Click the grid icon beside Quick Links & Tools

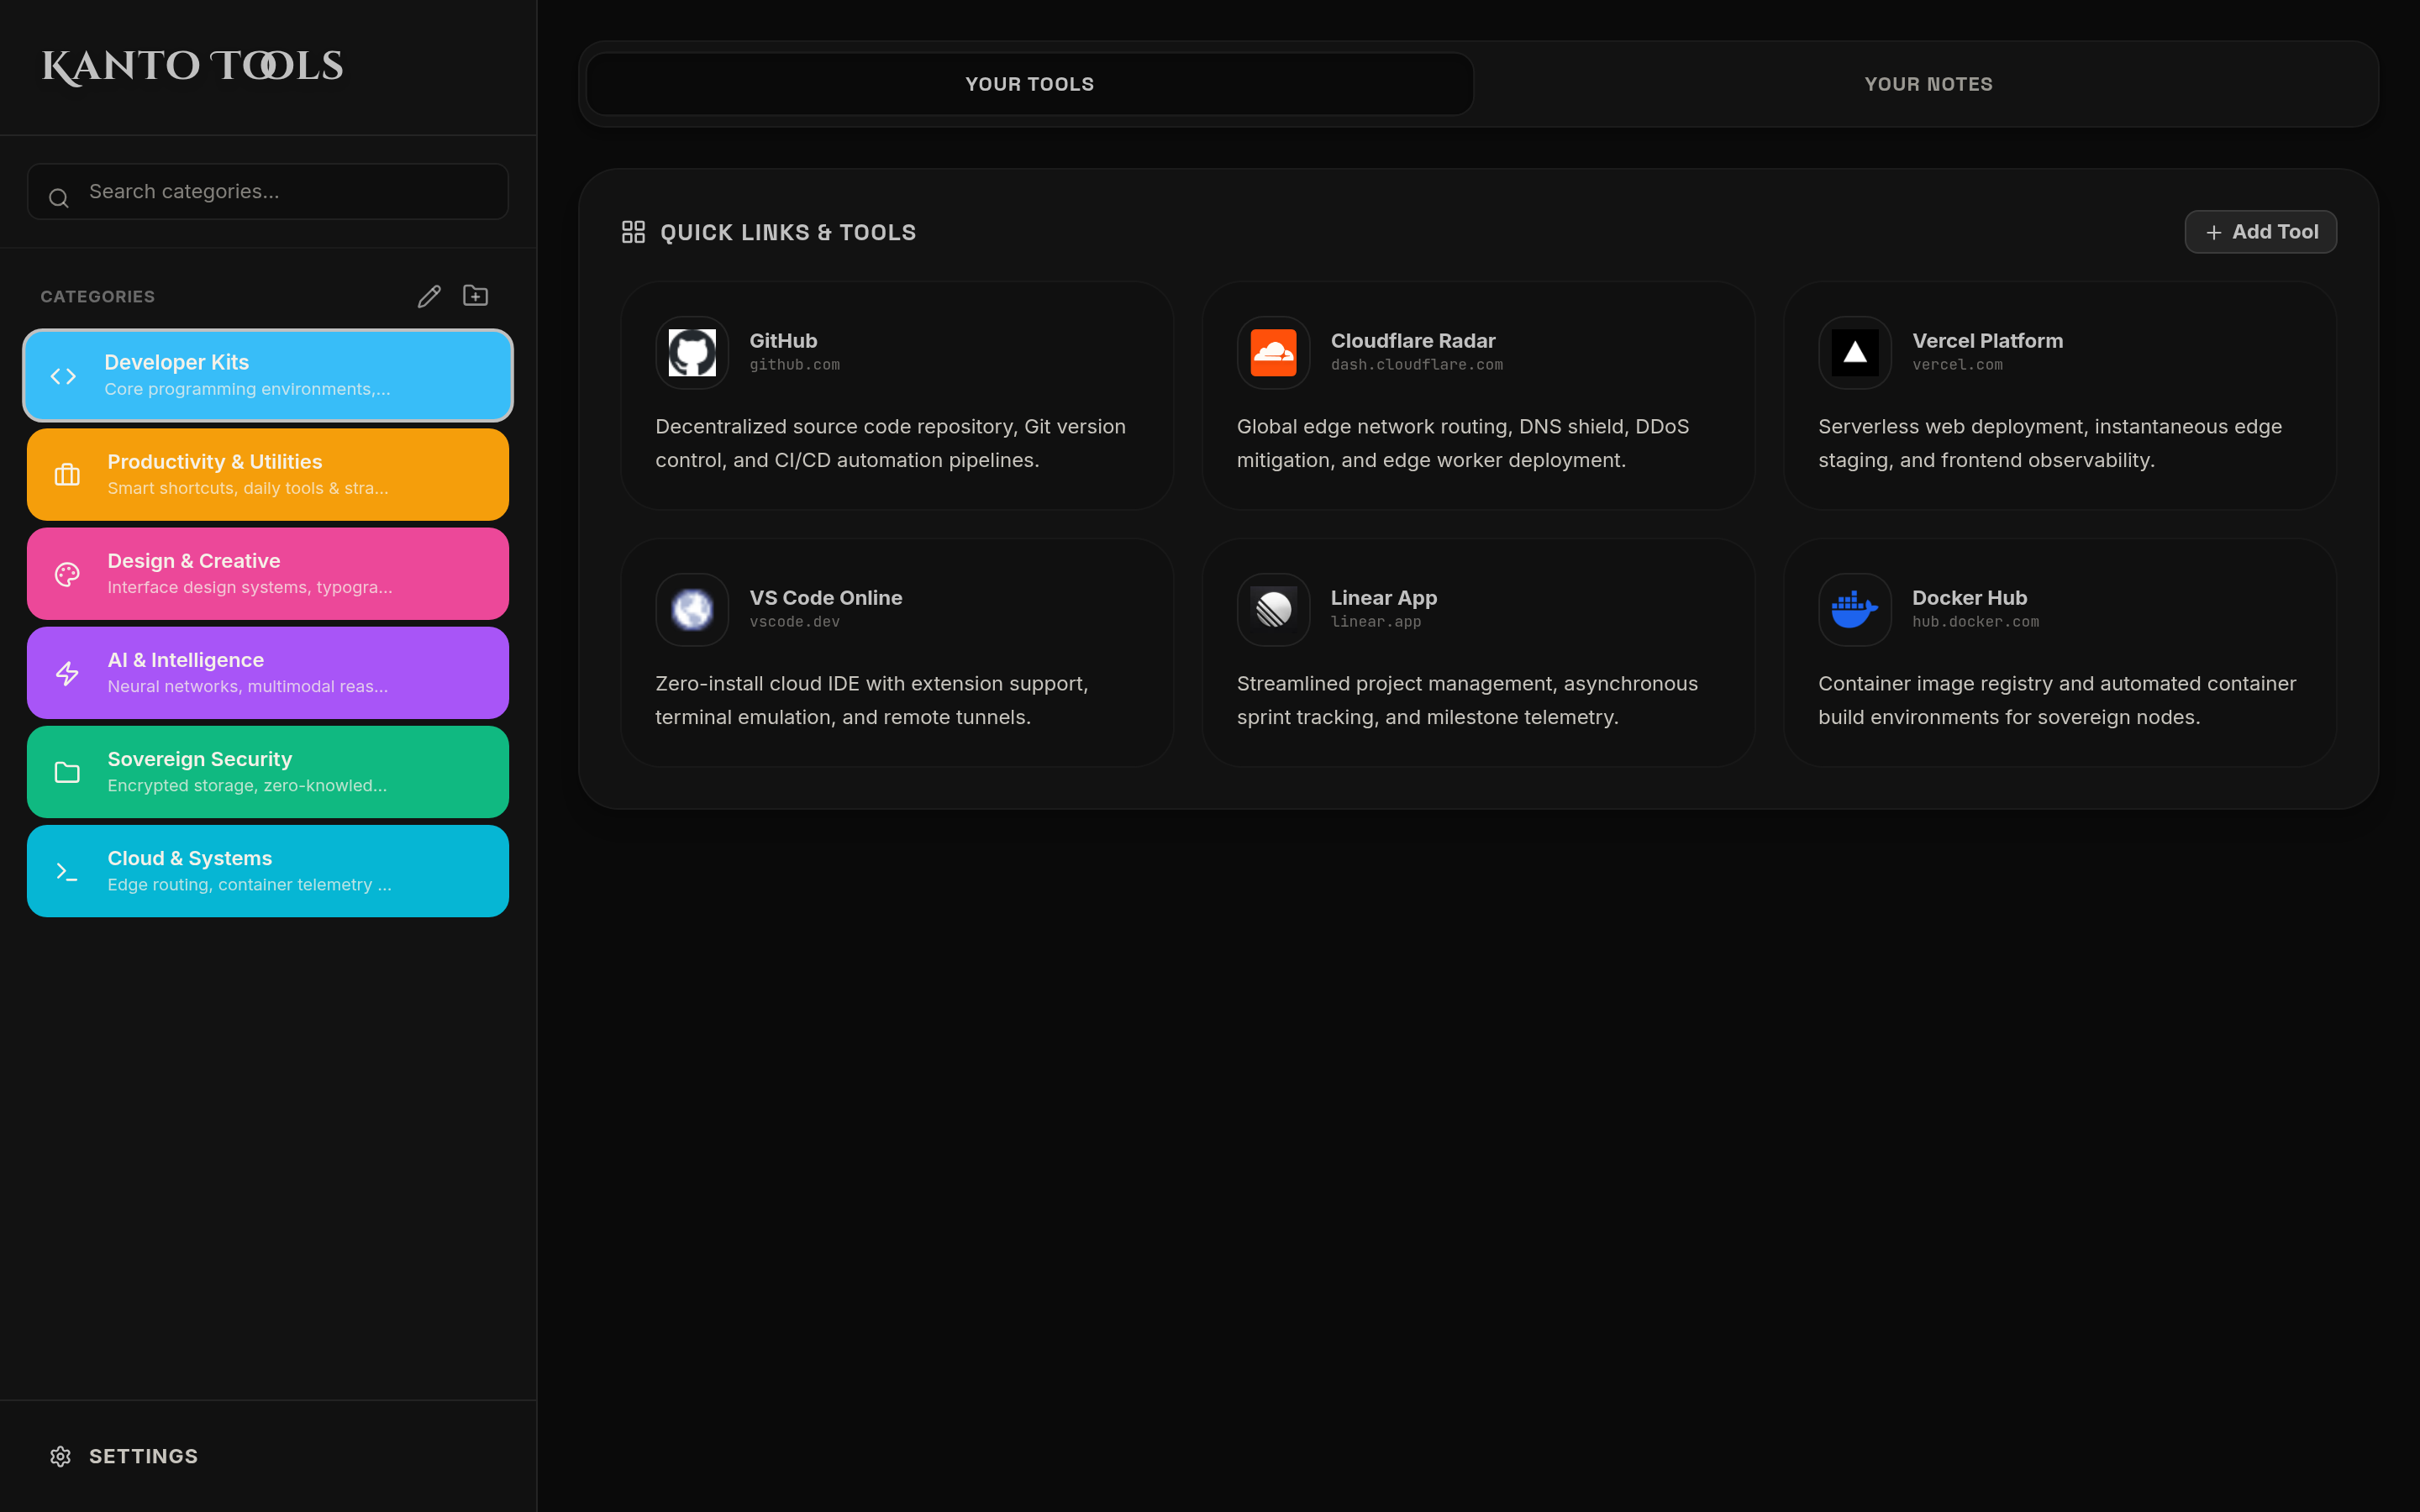click(633, 232)
